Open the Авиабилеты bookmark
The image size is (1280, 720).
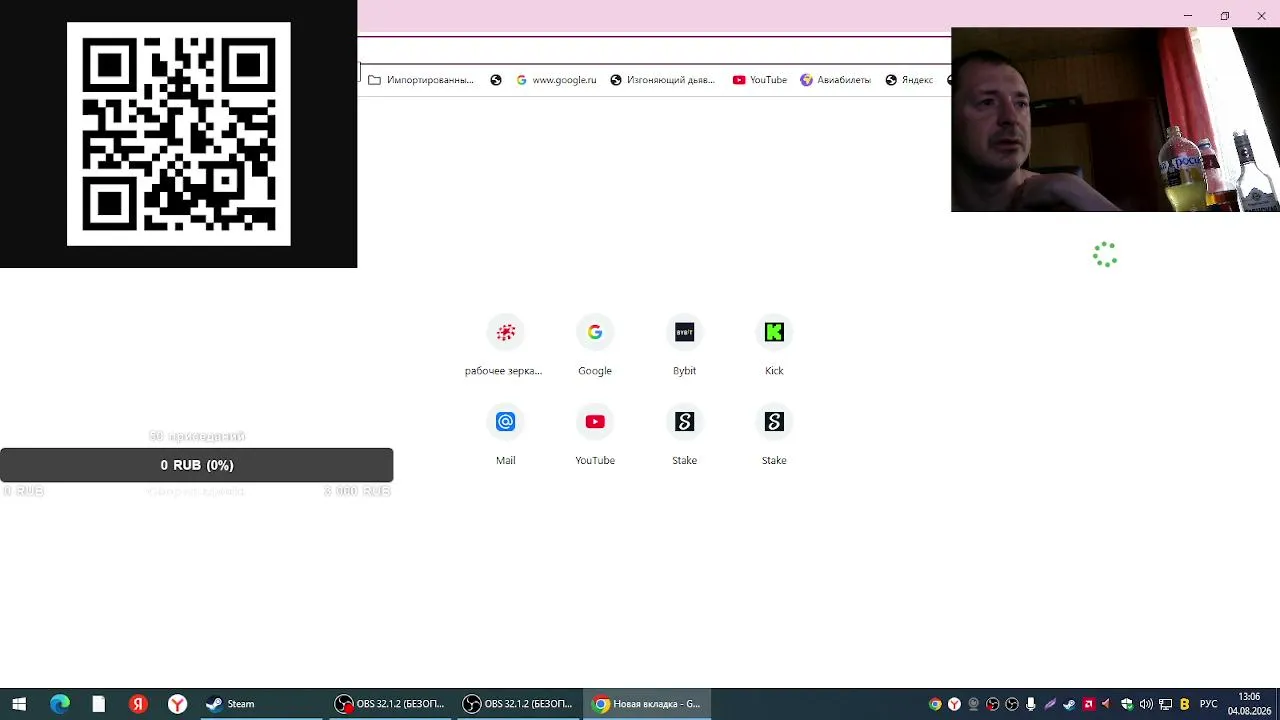[x=835, y=80]
